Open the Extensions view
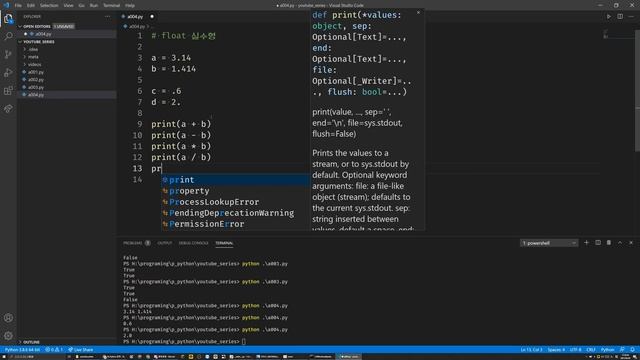The width and height of the screenshot is (640, 360). tap(8, 91)
